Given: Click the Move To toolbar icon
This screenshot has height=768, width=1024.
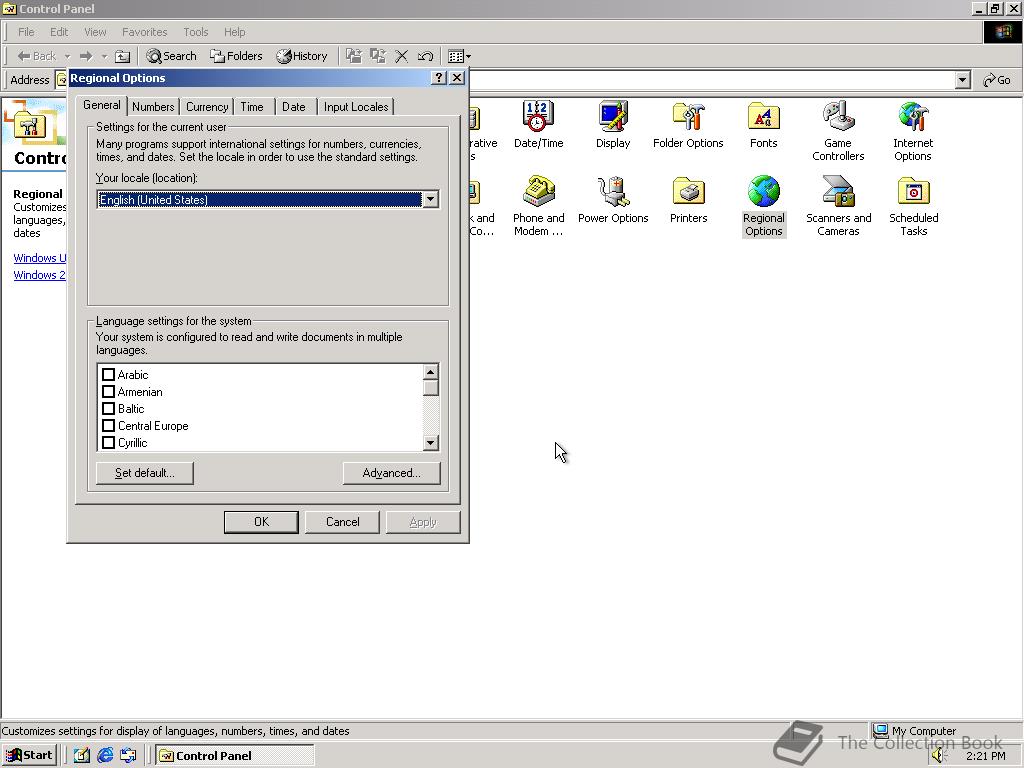Looking at the screenshot, I should click(x=354, y=56).
